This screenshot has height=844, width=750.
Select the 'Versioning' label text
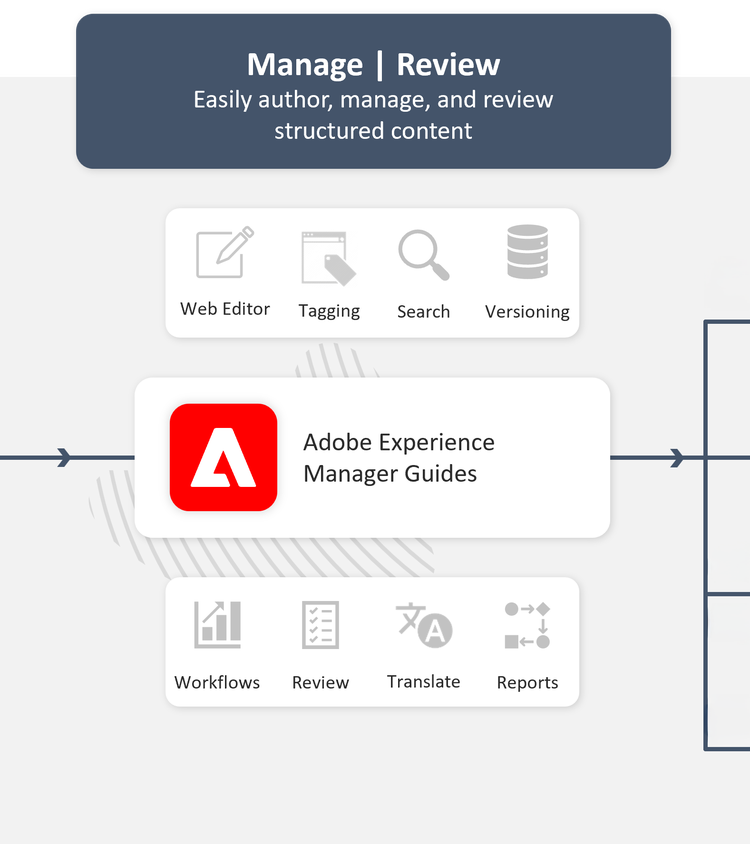pos(527,312)
